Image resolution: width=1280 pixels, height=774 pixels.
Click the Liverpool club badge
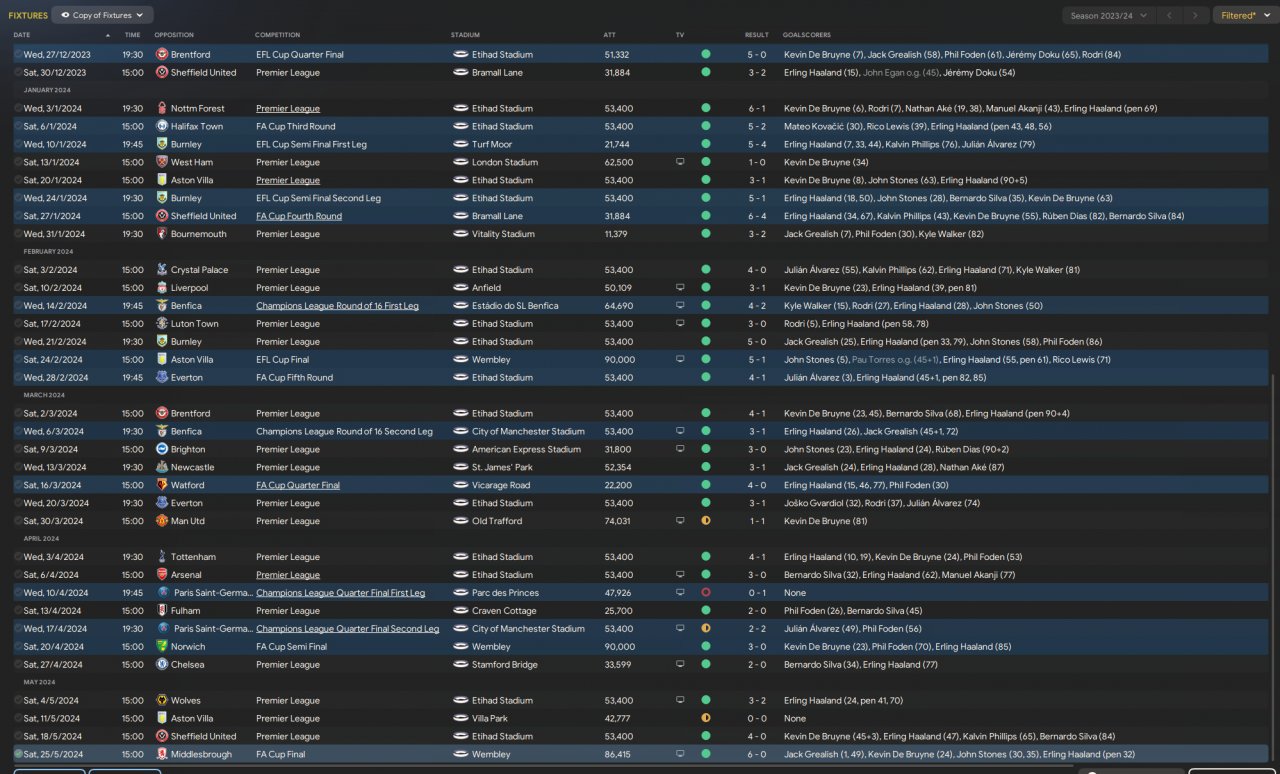click(x=162, y=288)
